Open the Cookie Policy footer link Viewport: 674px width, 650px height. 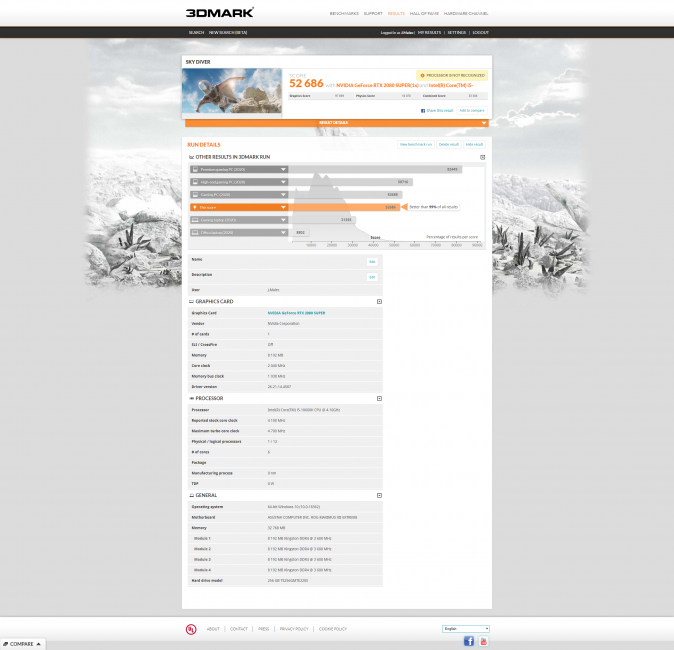coord(333,629)
